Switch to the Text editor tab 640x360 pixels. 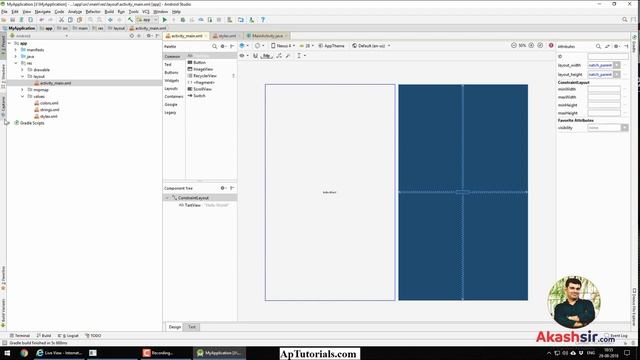pyautogui.click(x=192, y=327)
